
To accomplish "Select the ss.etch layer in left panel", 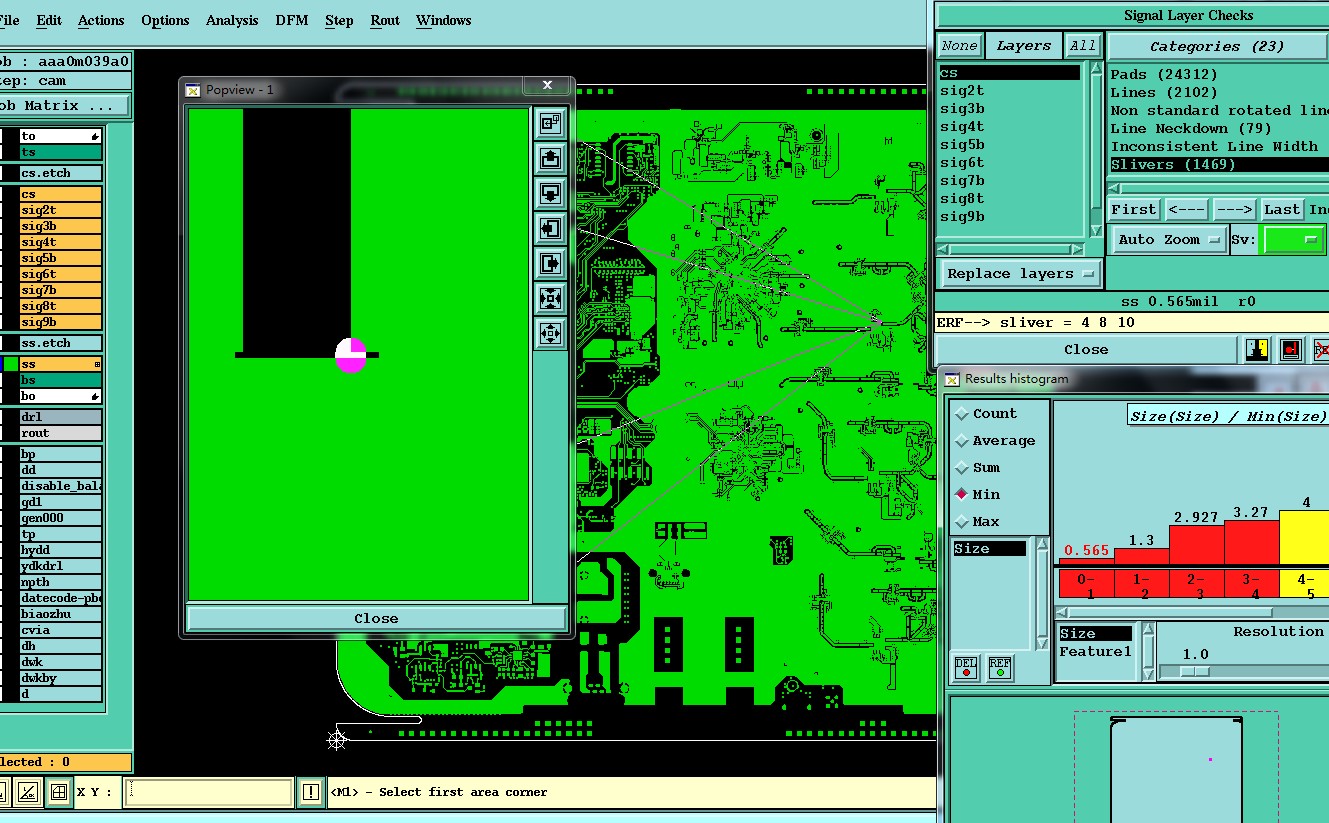I will click(60, 343).
